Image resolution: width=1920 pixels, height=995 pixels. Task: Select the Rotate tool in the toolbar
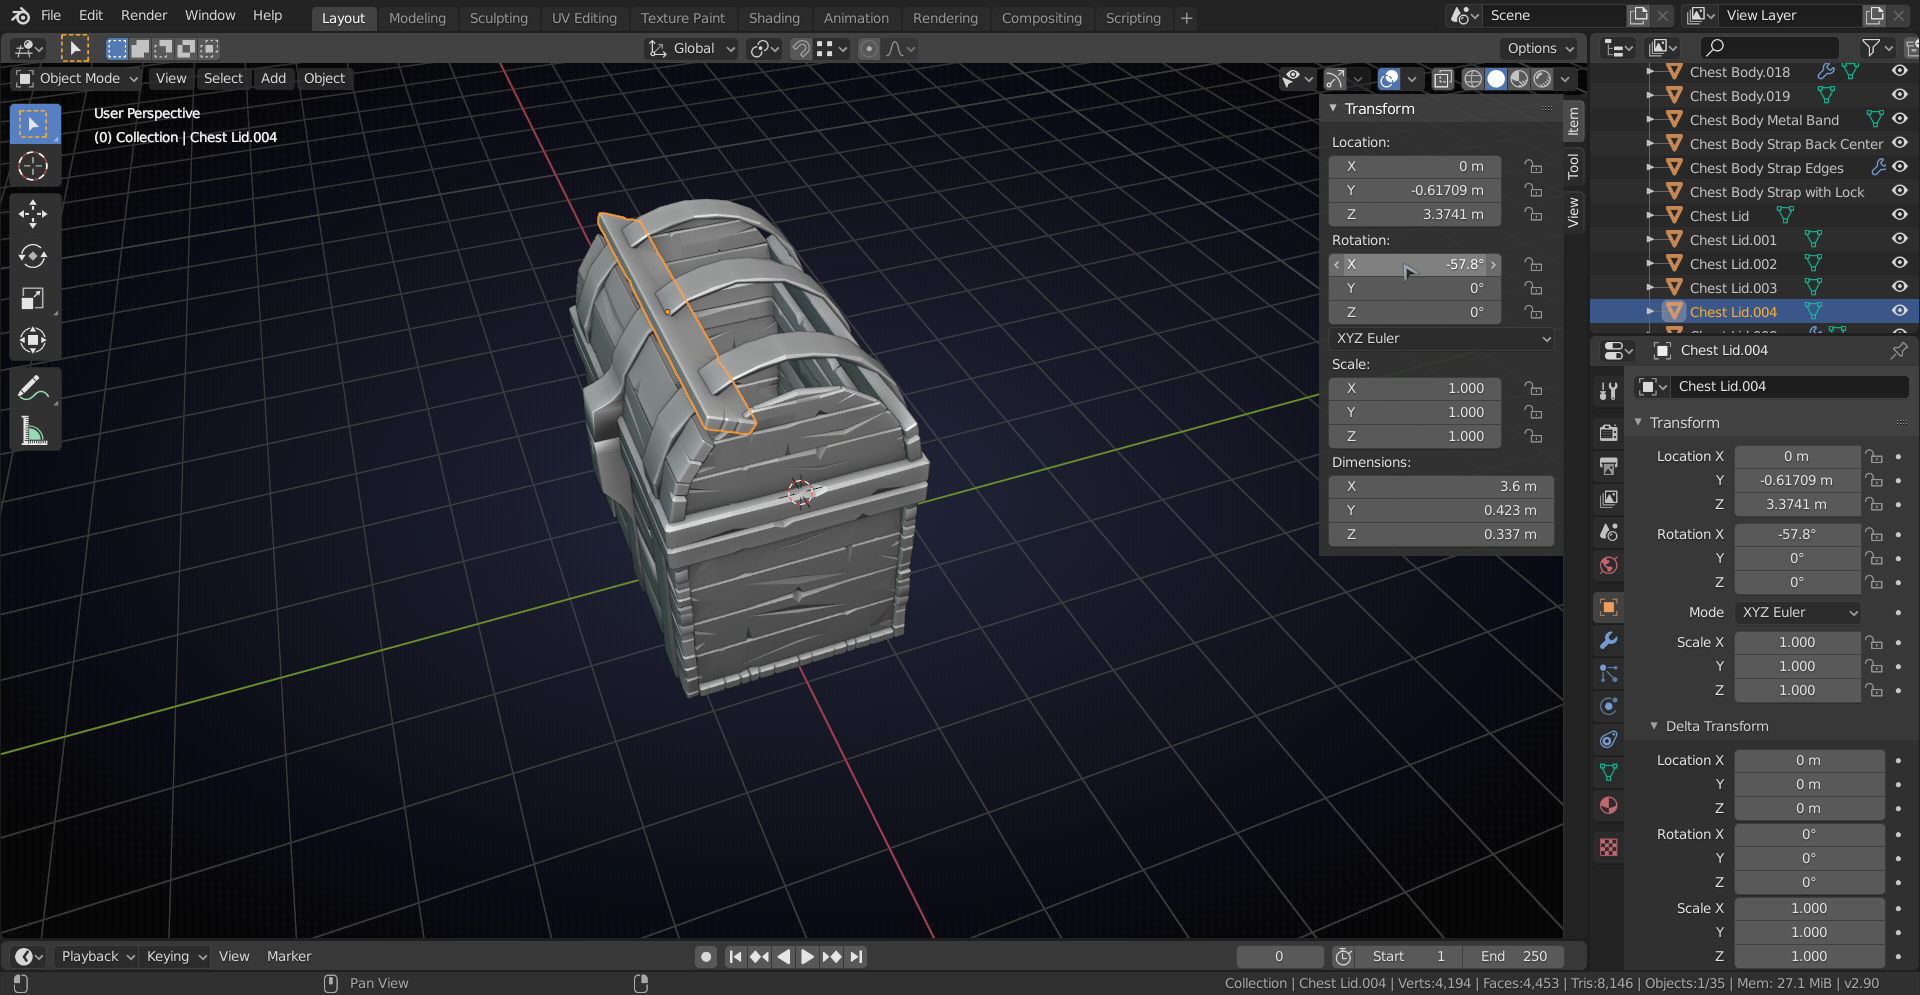point(33,256)
